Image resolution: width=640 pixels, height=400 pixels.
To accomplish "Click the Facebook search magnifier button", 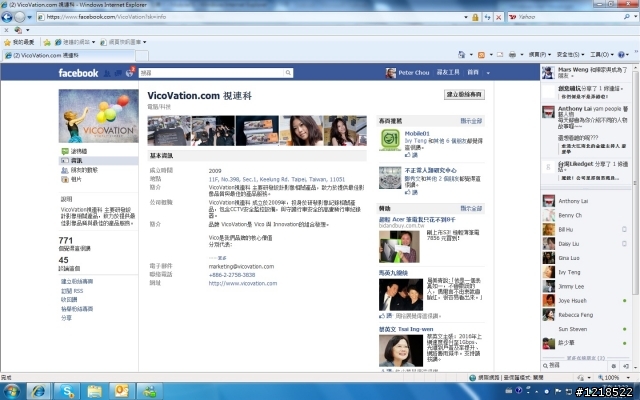I will click(288, 73).
